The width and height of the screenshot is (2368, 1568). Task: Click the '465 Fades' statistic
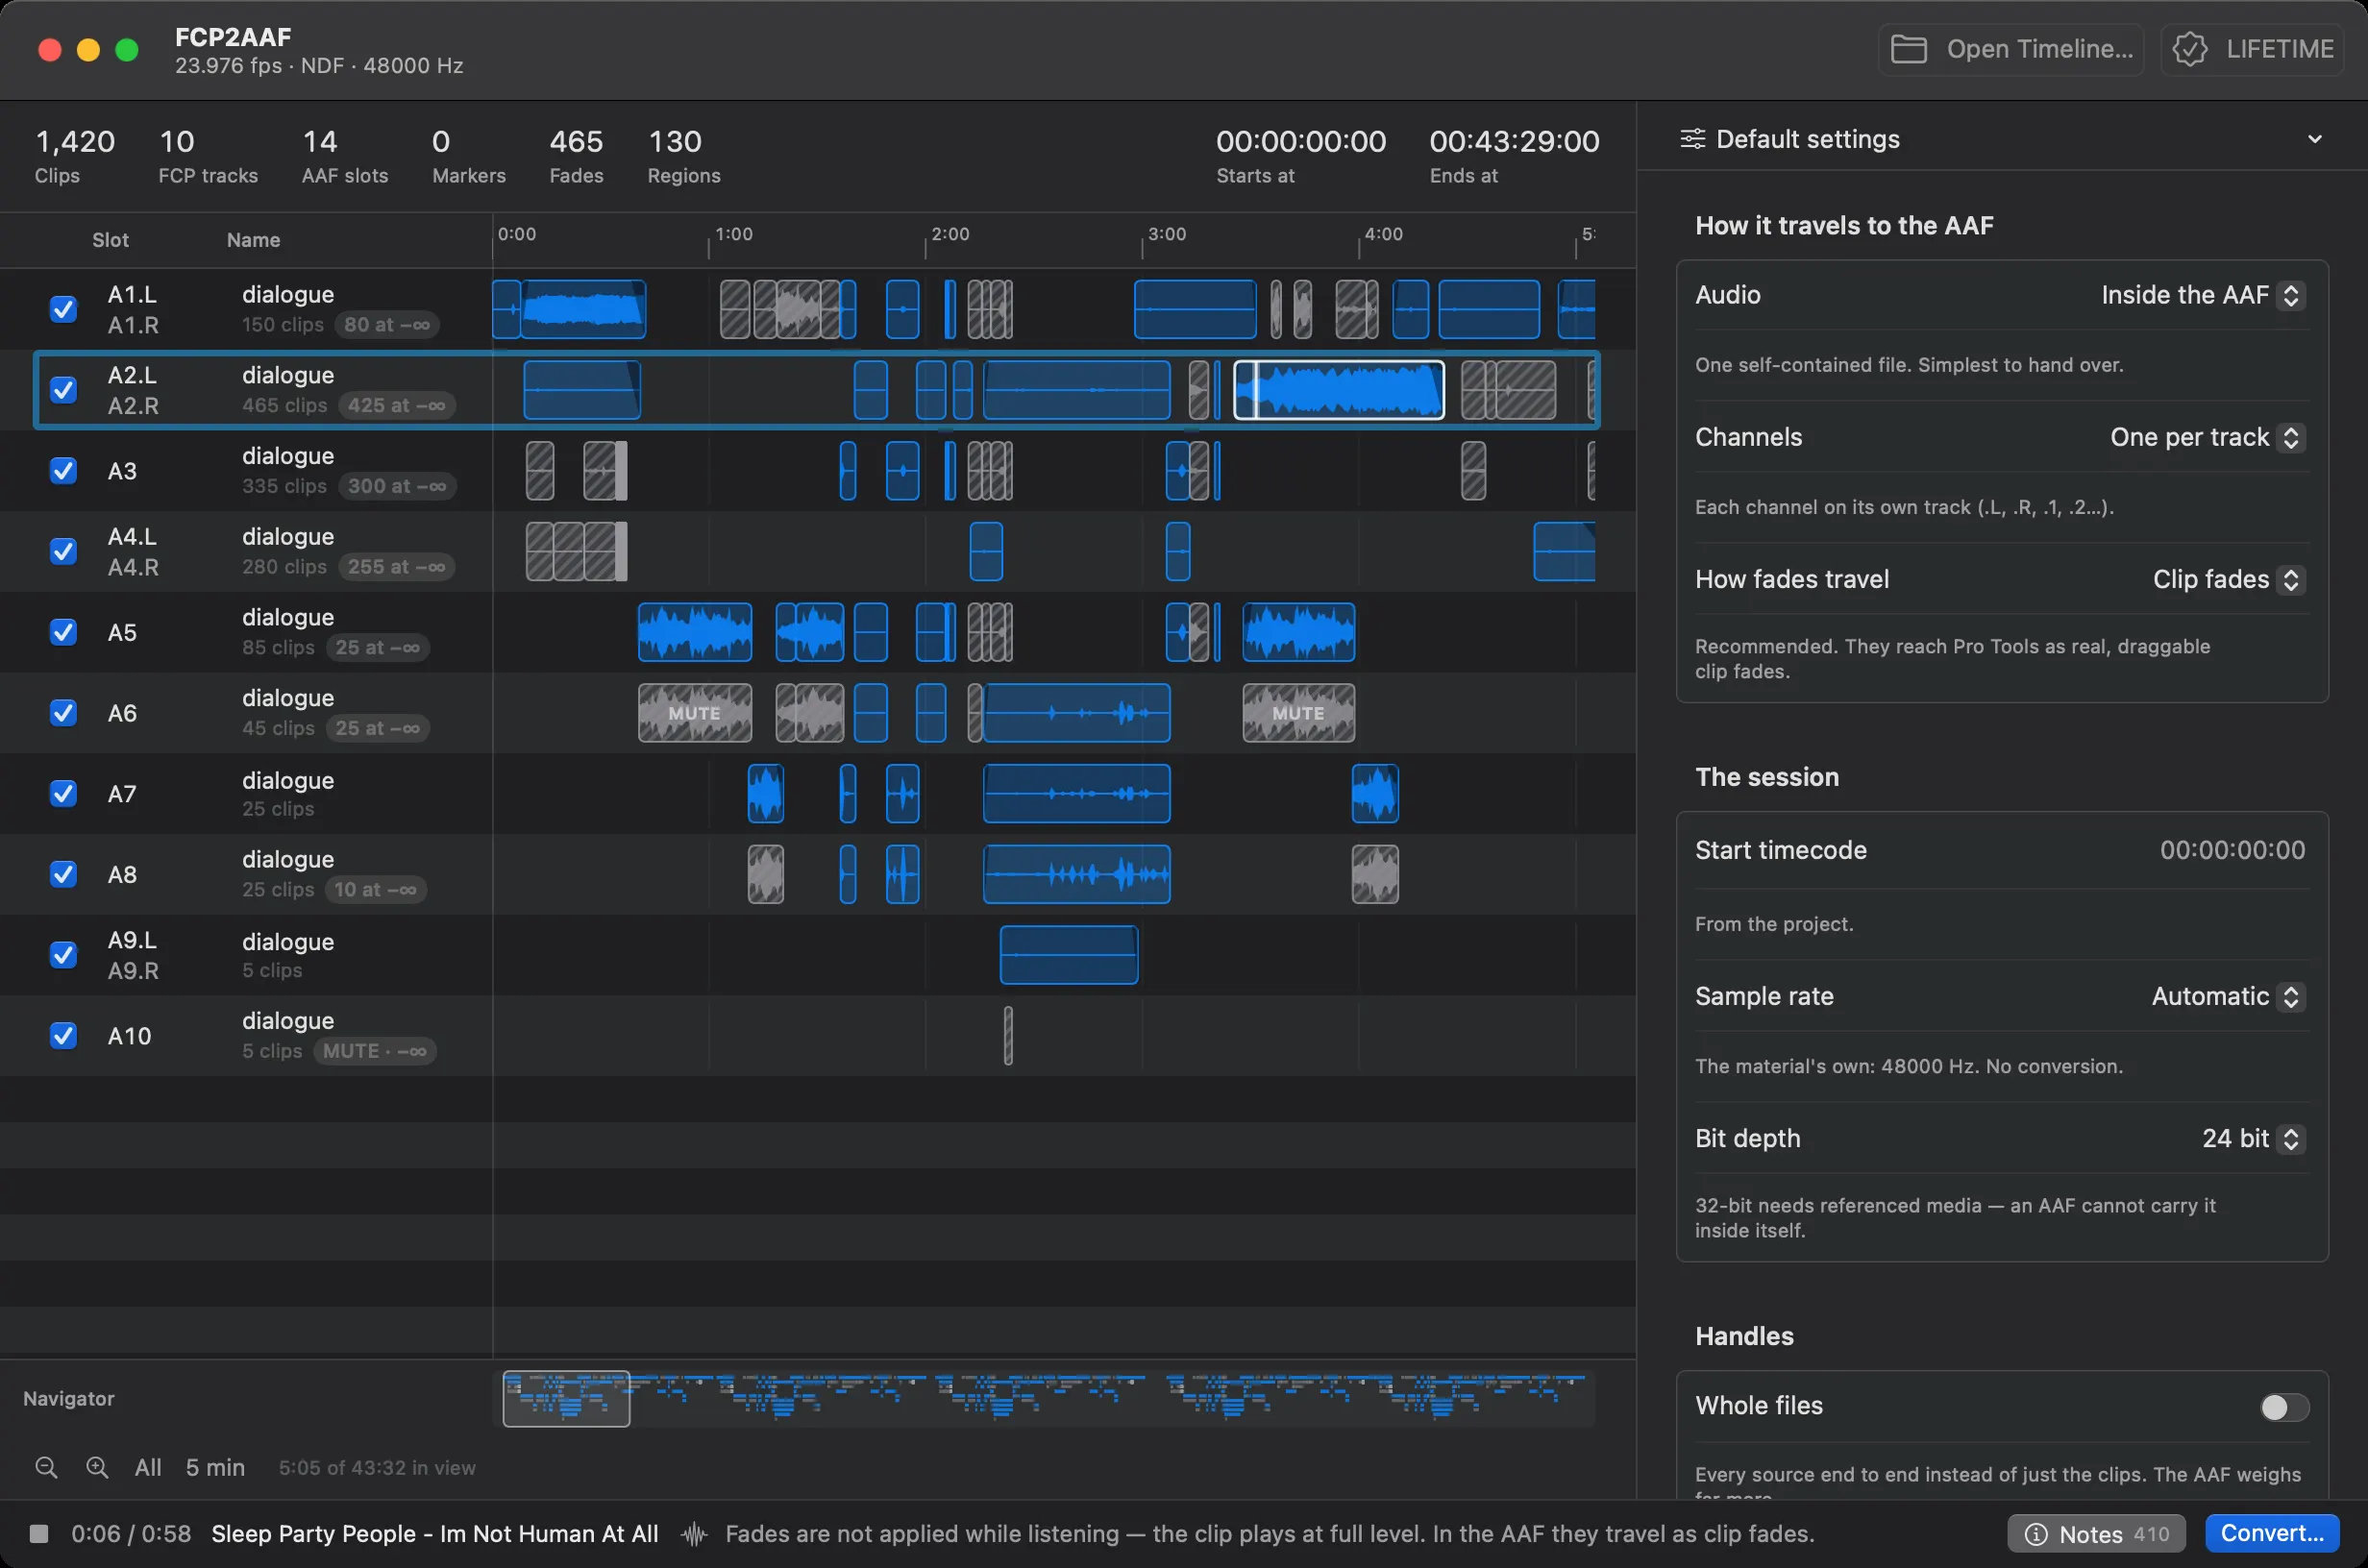click(x=576, y=156)
